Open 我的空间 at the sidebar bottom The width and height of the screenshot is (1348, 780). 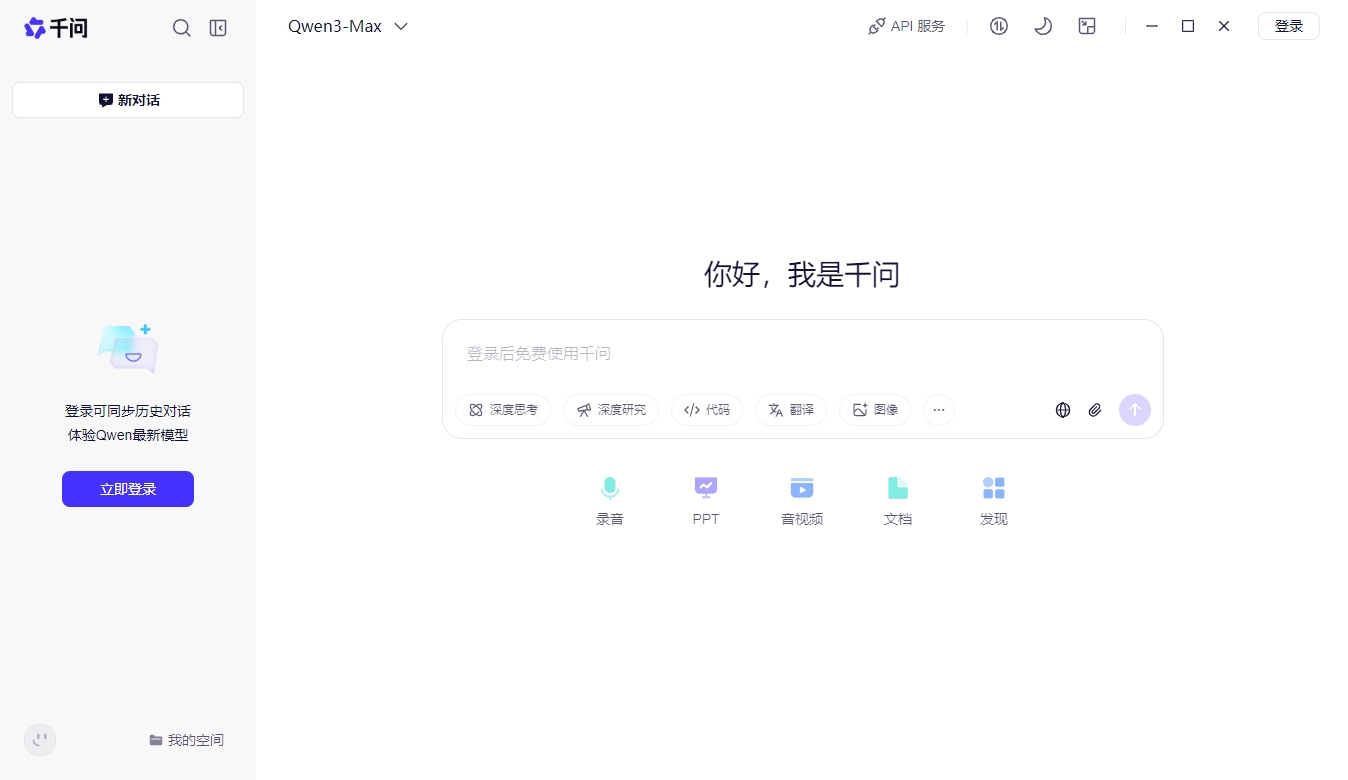pos(186,740)
